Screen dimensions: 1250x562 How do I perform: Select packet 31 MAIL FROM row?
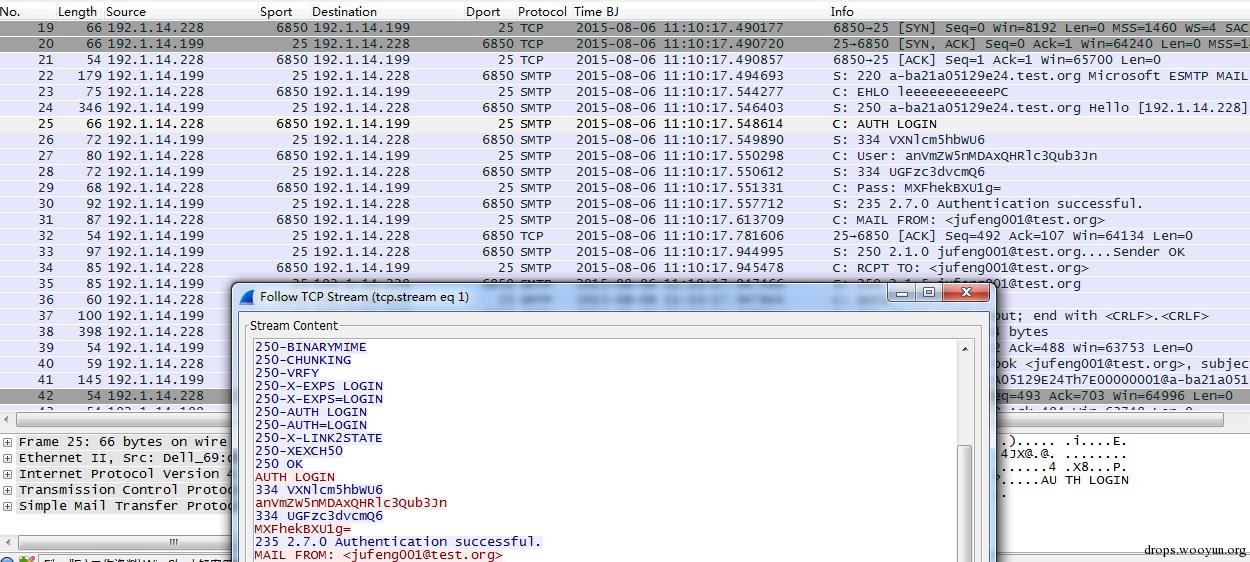[625, 220]
